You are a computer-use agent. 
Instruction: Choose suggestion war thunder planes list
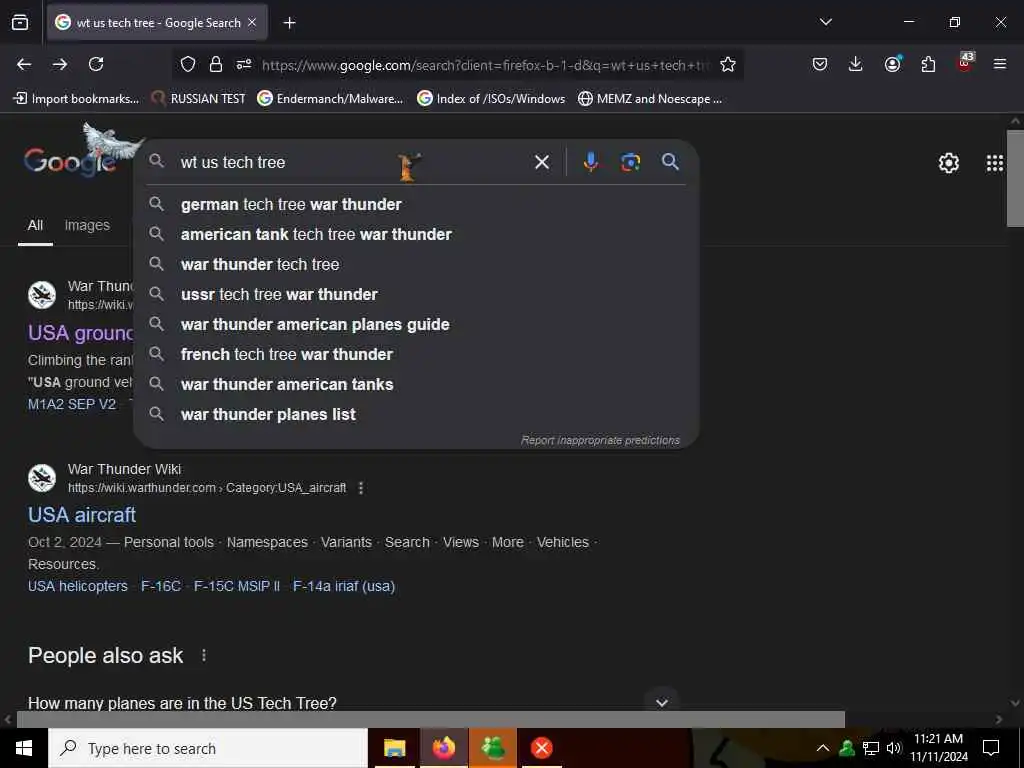416,415
